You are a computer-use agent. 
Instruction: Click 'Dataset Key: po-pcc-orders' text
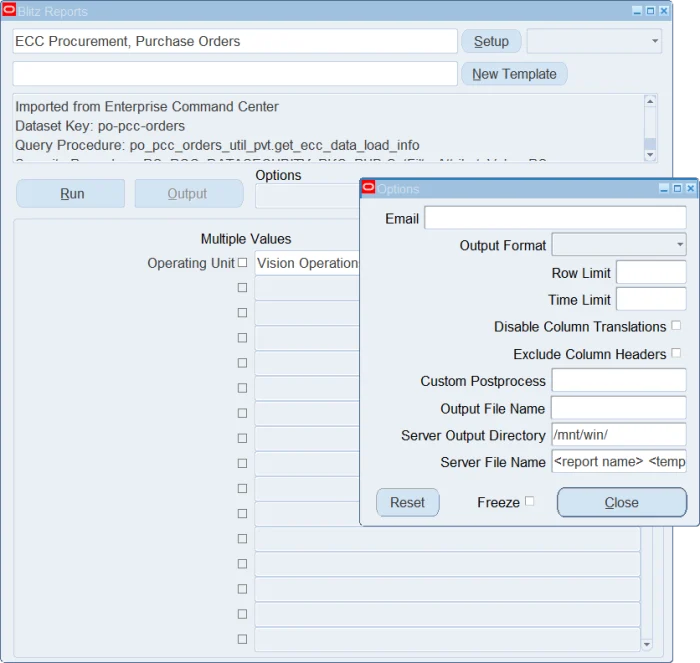point(100,126)
